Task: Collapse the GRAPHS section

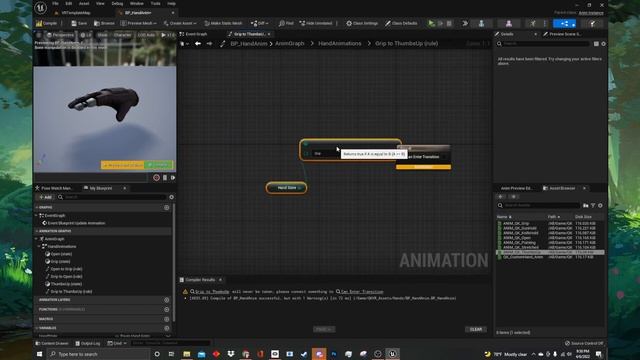Action: point(36,208)
